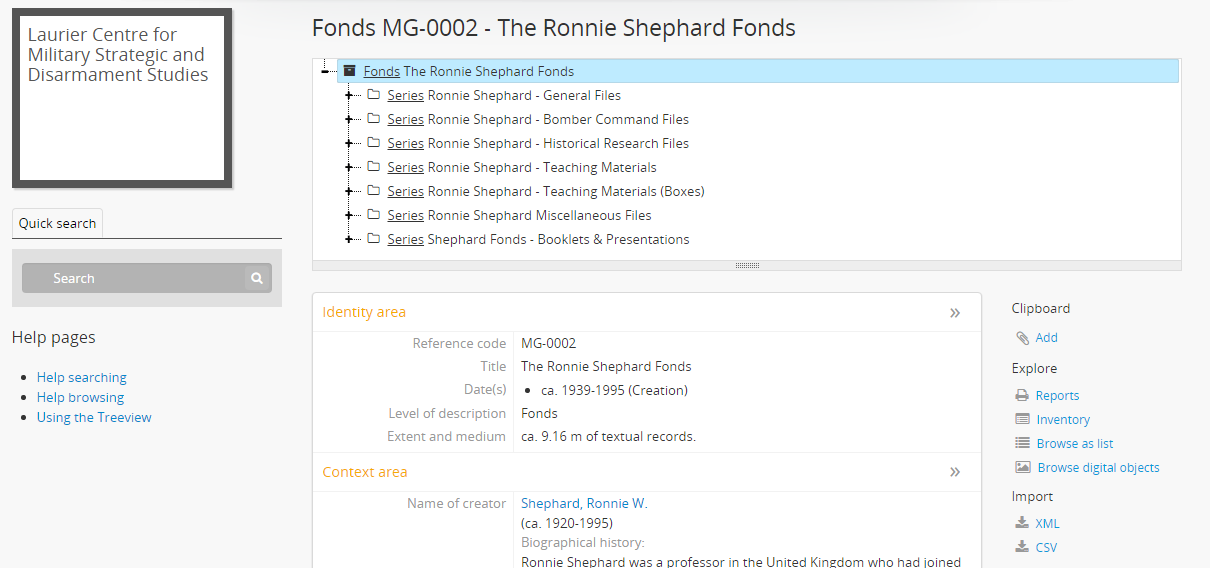This screenshot has height=568, width=1210.
Task: Expand the Historical Research Files series
Action: click(349, 143)
